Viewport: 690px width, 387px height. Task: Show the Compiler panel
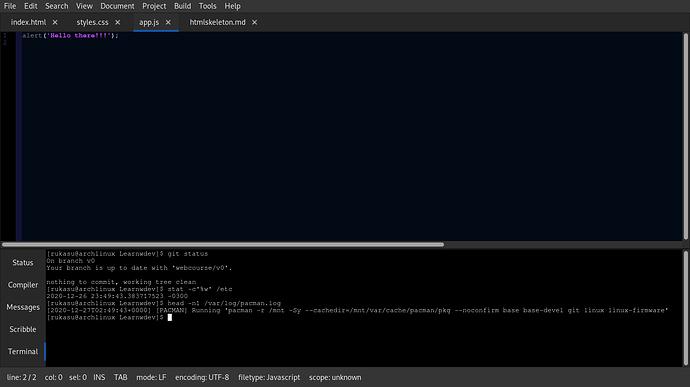pos(22,285)
